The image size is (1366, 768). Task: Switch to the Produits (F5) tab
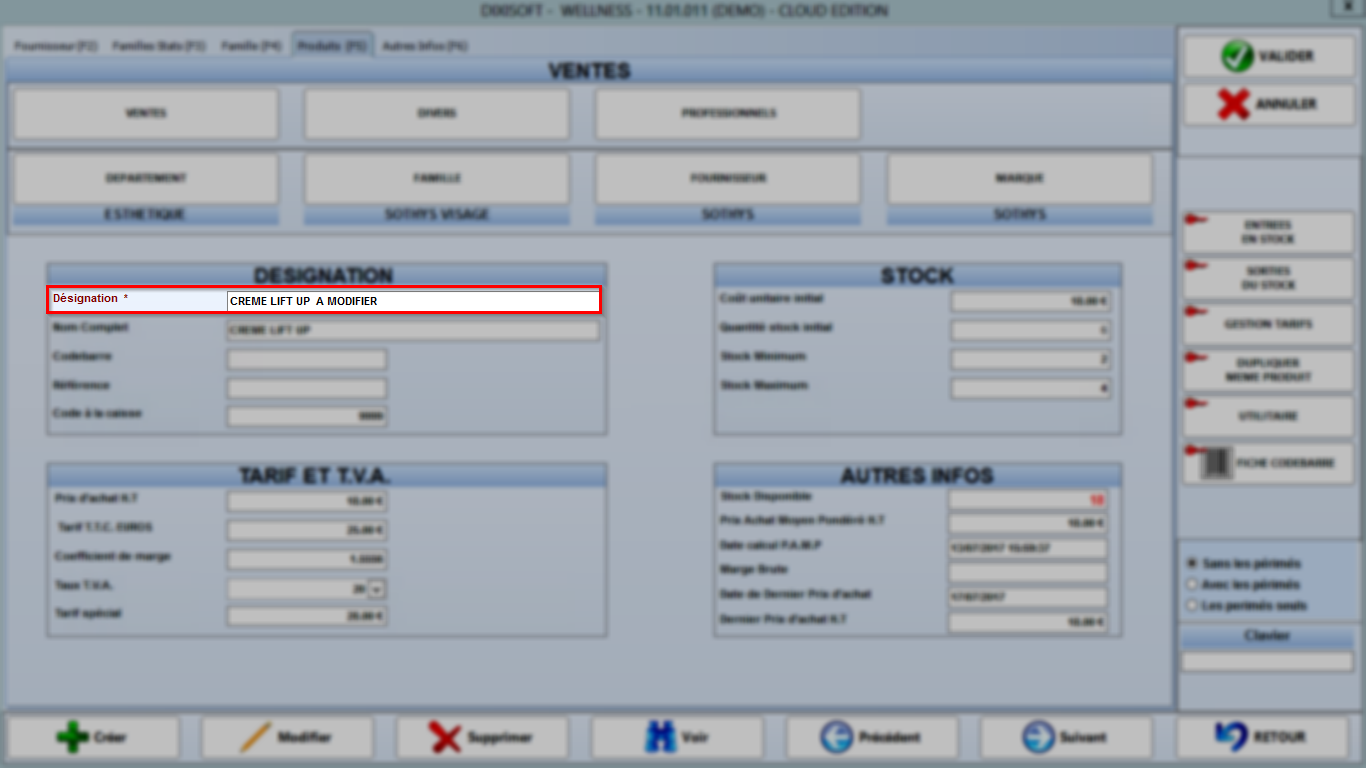pos(332,45)
